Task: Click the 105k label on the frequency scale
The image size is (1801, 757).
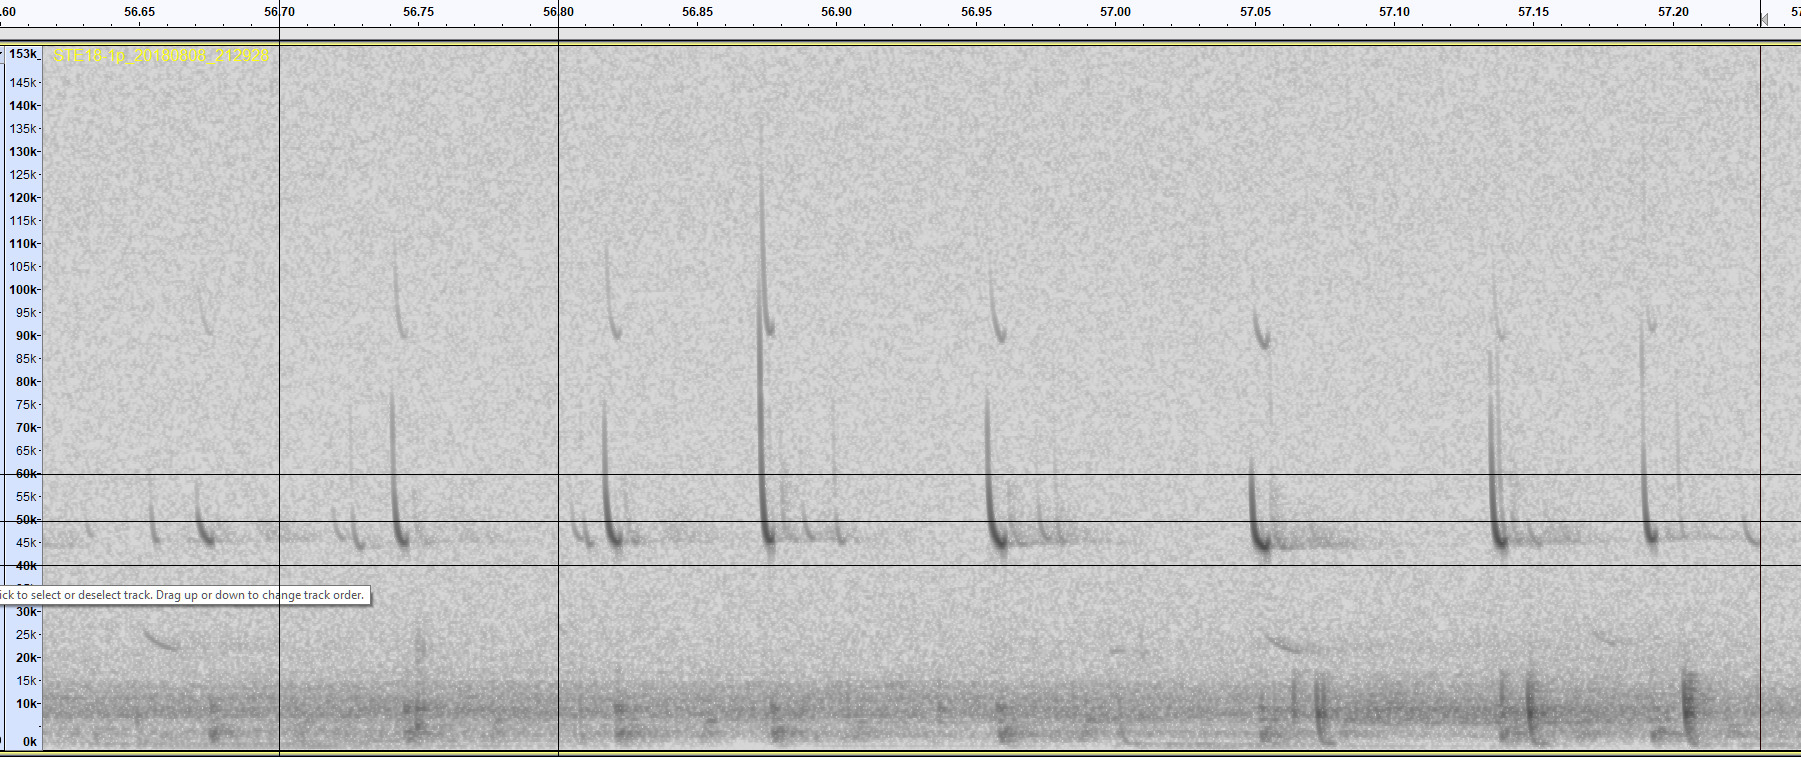Action: [x=23, y=267]
